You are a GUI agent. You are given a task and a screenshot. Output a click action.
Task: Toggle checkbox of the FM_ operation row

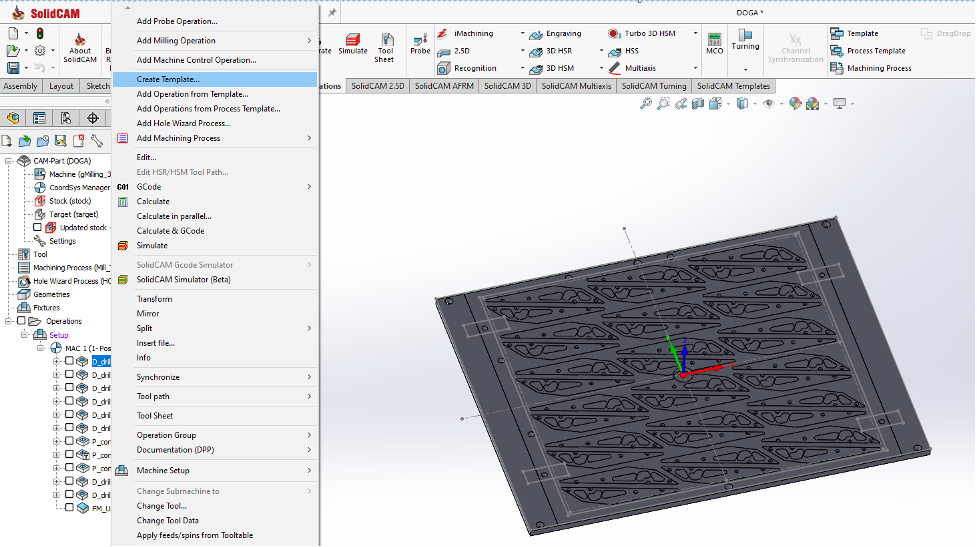69,508
